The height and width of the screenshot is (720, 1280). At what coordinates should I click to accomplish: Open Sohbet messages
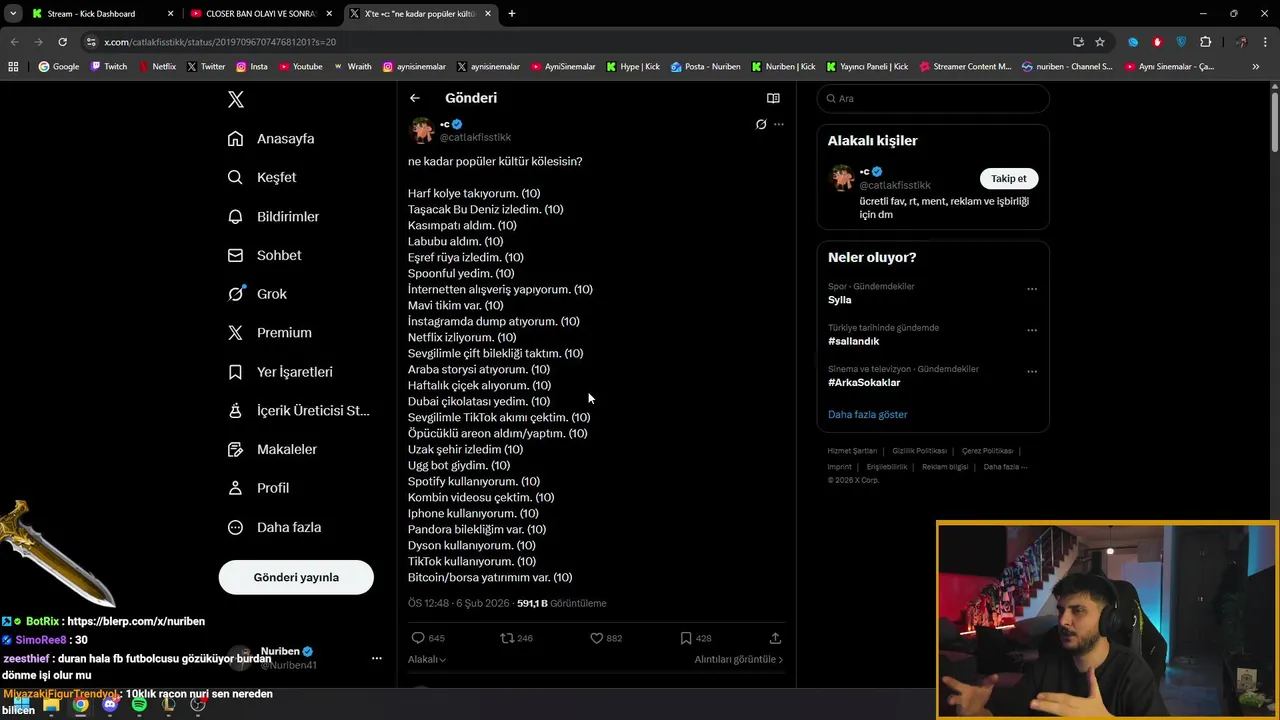click(x=264, y=255)
